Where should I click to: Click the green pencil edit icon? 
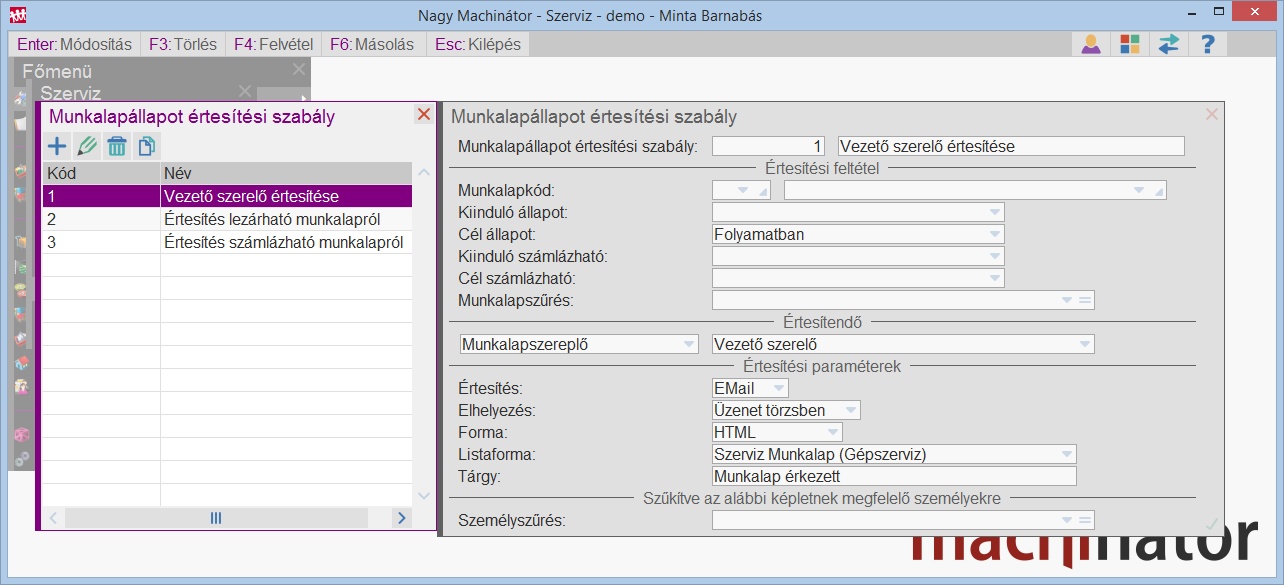[87, 146]
